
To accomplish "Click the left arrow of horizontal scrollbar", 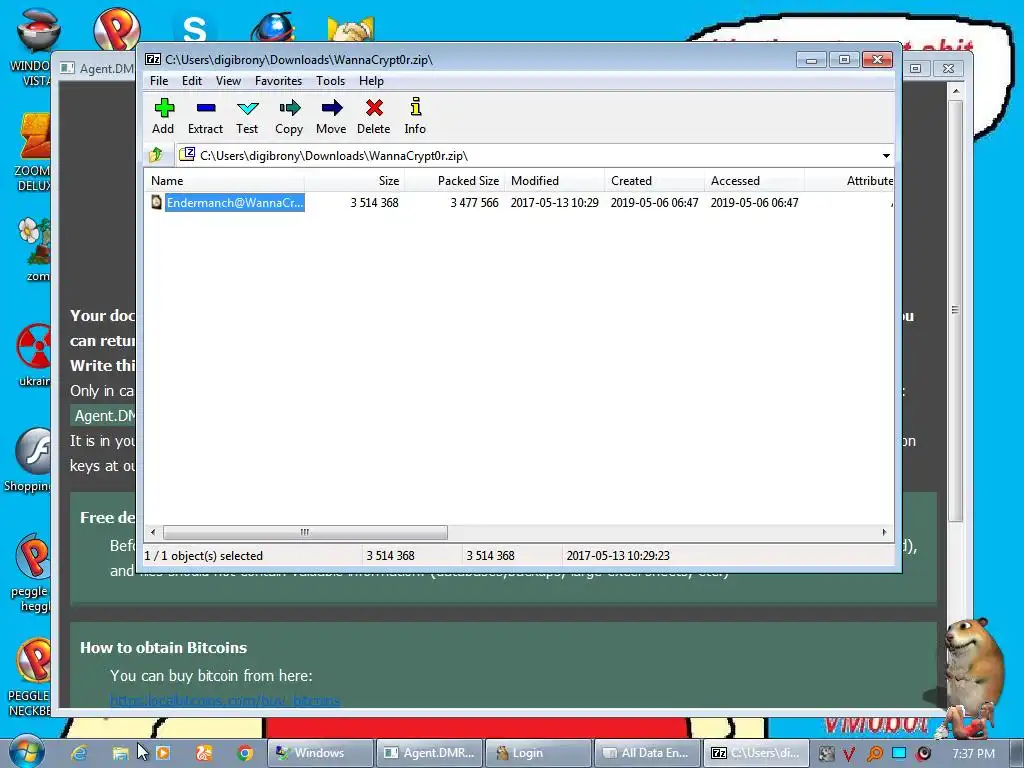I will point(153,532).
